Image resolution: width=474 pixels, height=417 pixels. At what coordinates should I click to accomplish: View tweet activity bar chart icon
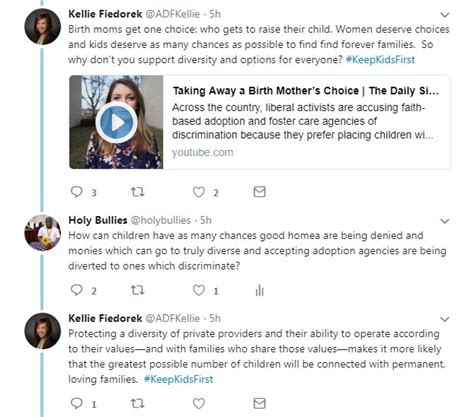pyautogui.click(x=259, y=291)
